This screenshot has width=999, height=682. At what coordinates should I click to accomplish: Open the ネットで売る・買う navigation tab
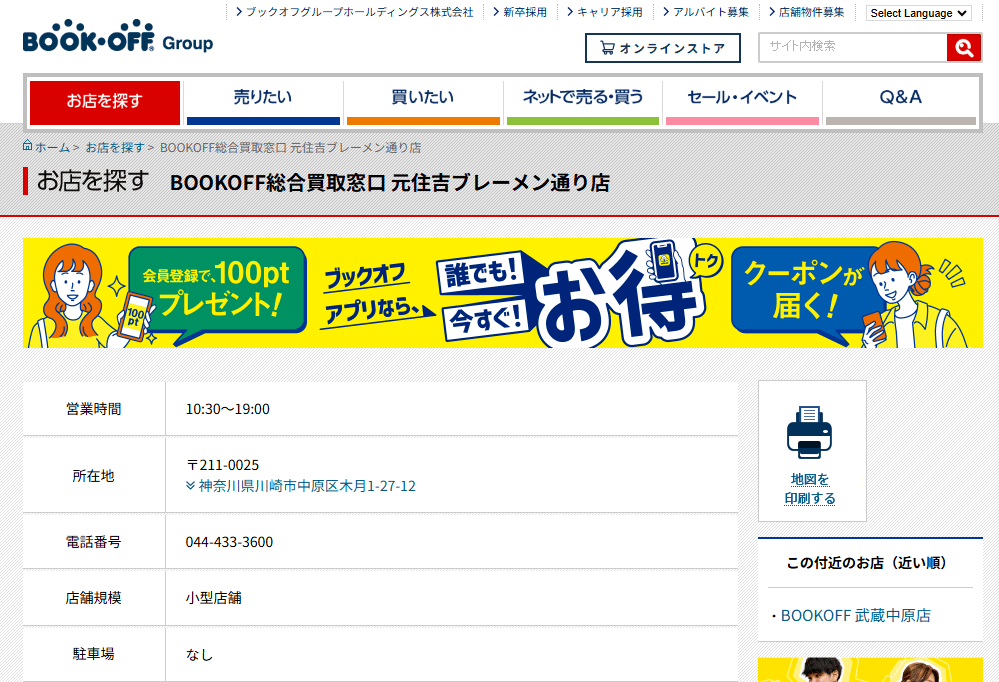coord(583,102)
